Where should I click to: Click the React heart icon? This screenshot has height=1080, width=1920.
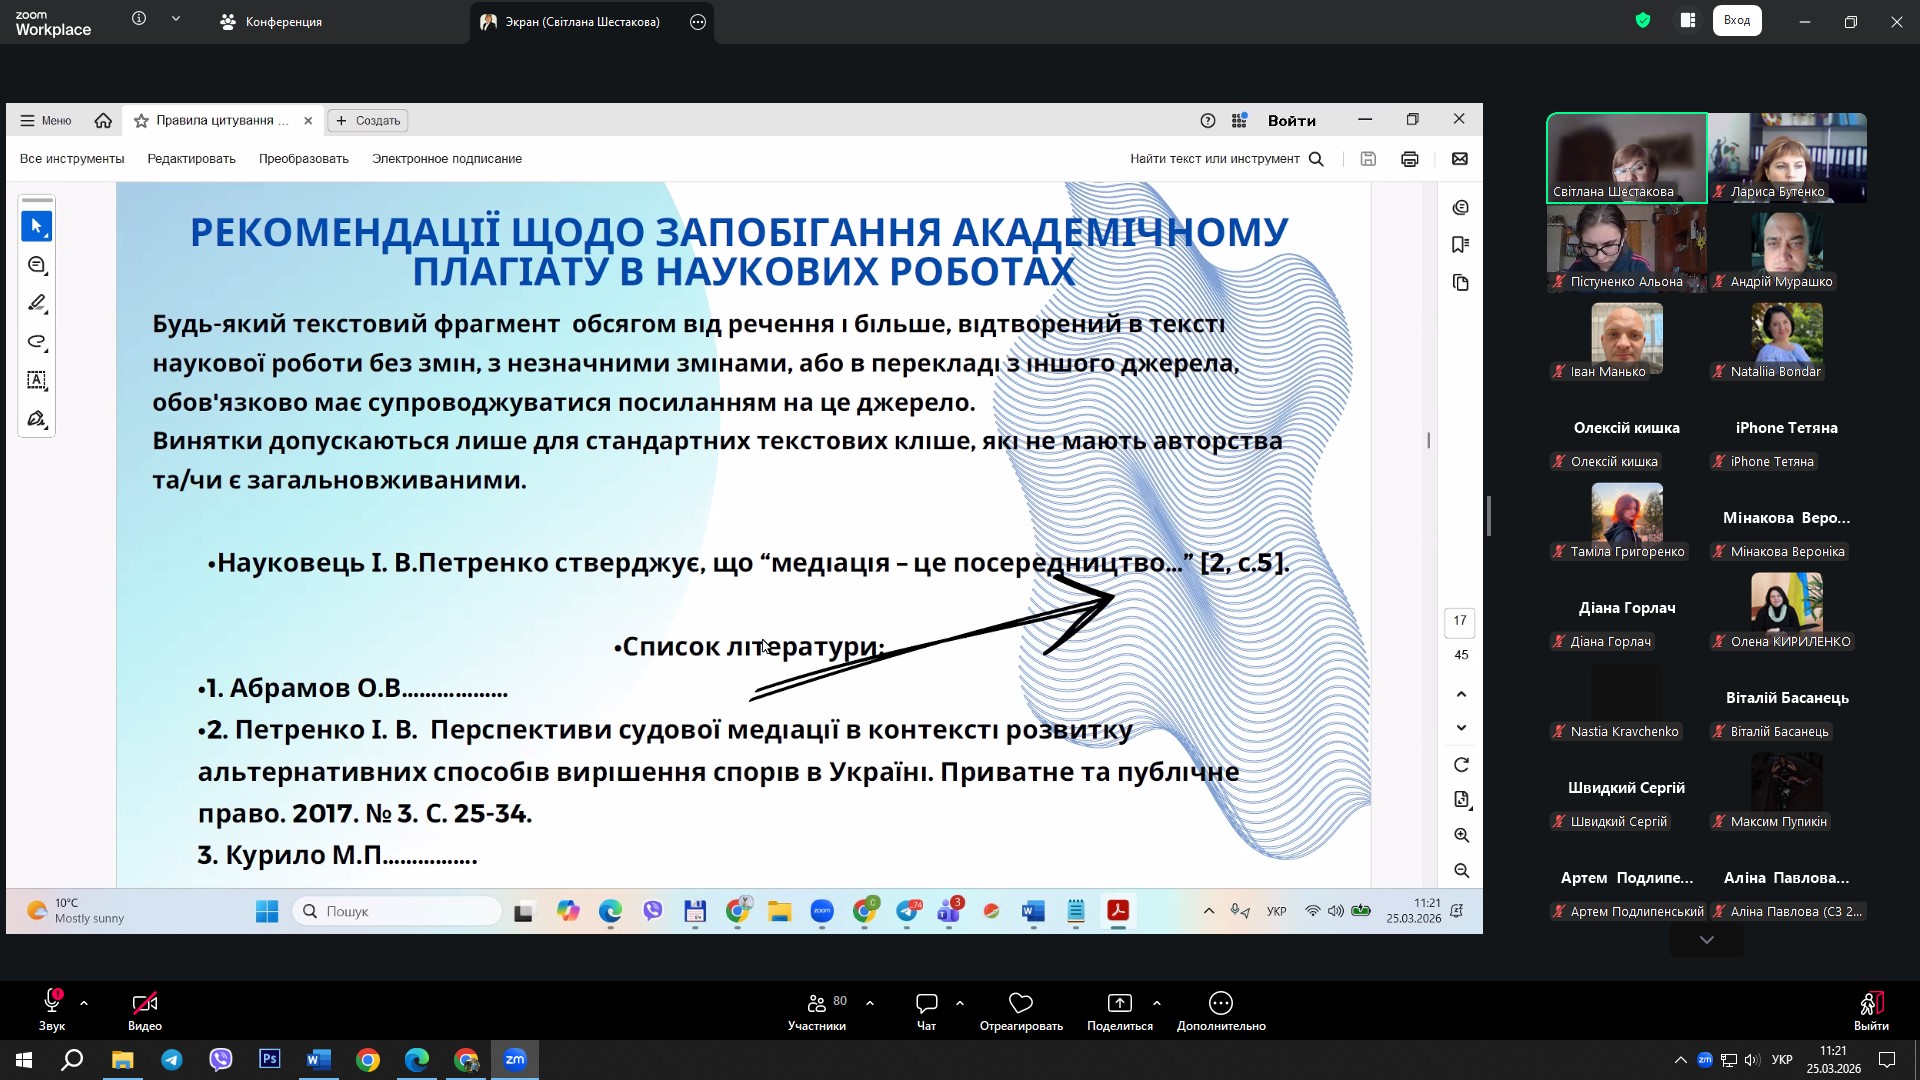(1020, 1003)
